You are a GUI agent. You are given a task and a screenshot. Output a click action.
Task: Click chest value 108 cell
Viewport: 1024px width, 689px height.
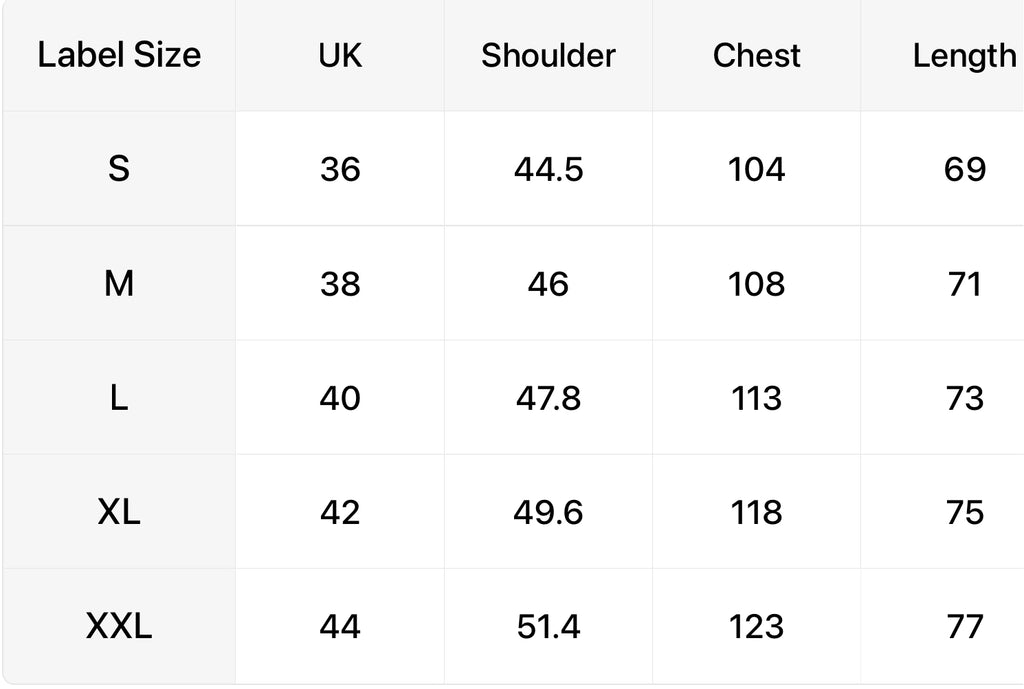tap(756, 283)
